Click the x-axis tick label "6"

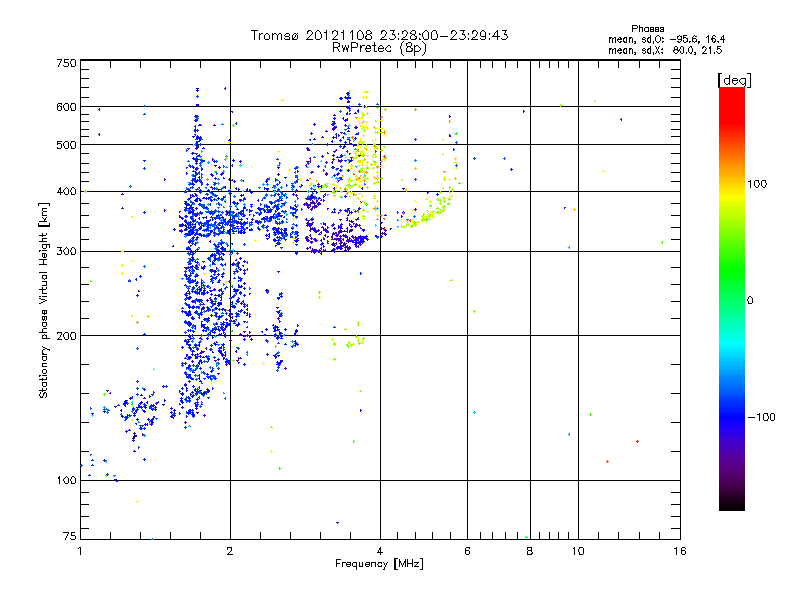pos(467,551)
